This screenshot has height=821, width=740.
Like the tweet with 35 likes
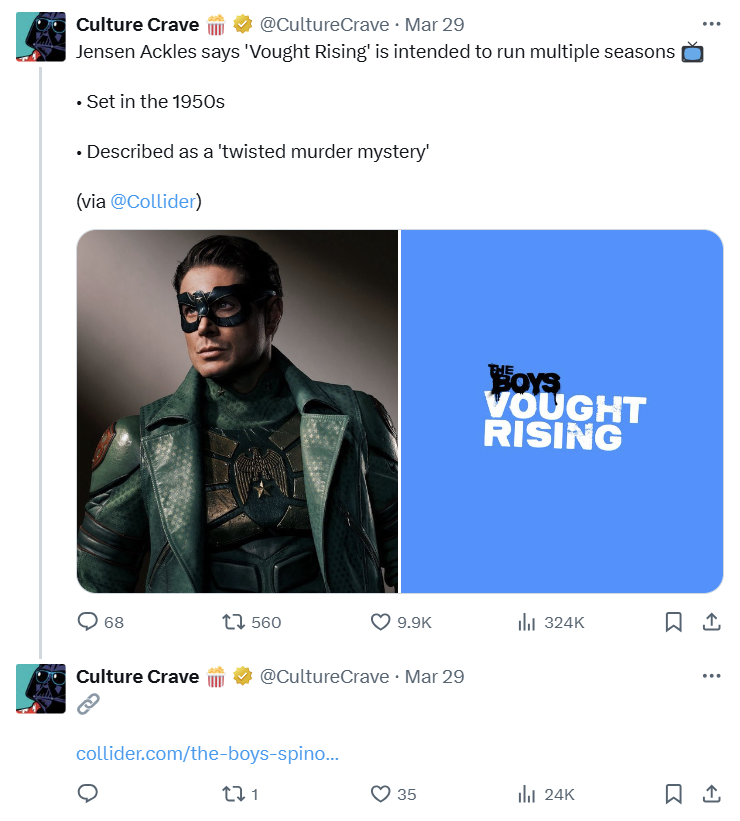coord(380,794)
